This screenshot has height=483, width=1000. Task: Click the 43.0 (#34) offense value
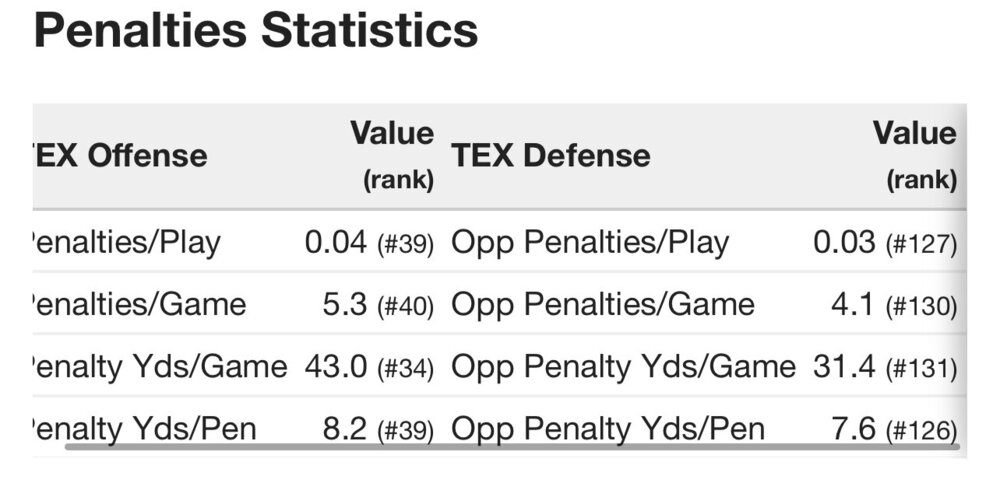coord(369,367)
